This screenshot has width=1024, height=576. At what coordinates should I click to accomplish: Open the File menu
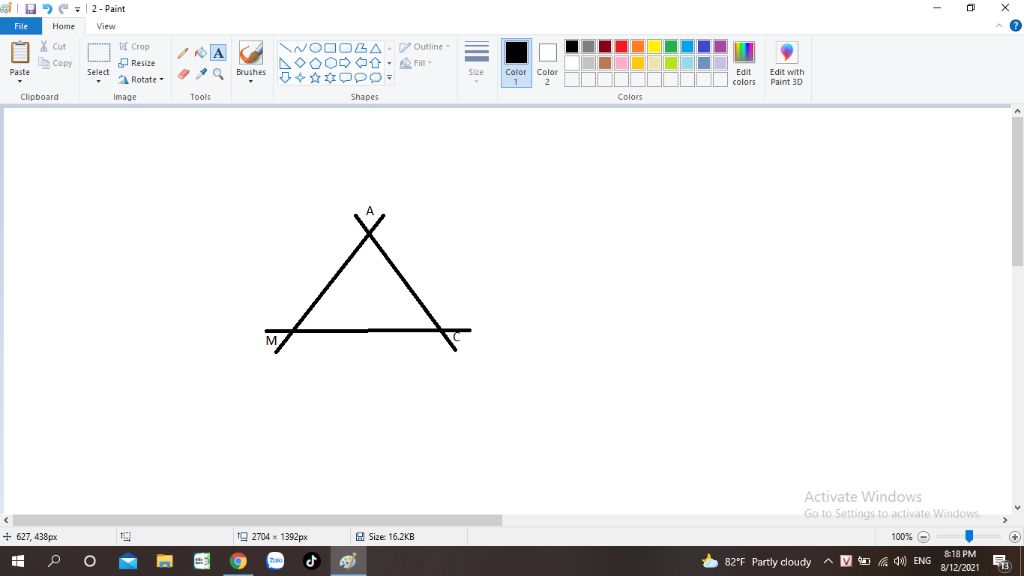pos(21,26)
